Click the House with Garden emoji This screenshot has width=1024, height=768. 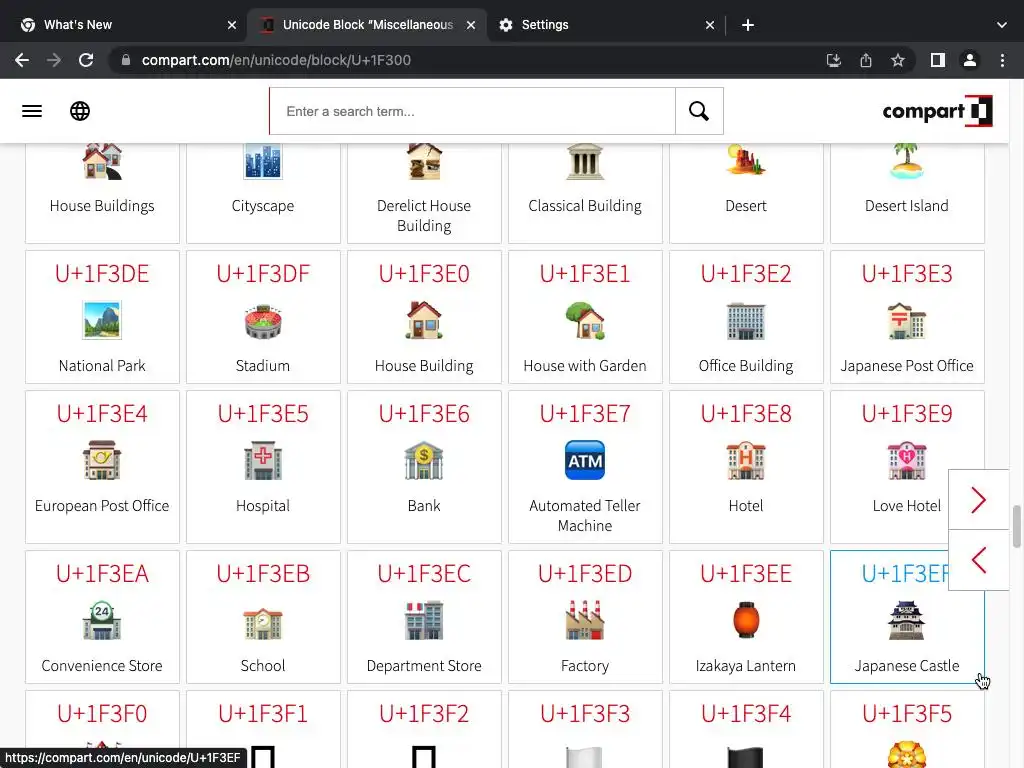[585, 320]
